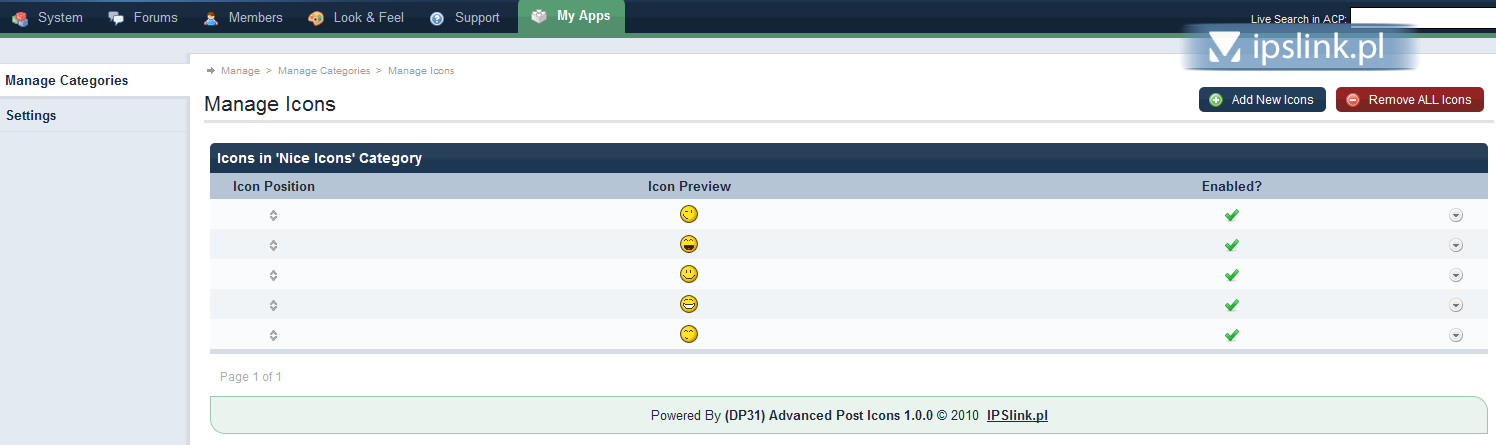Click the green plus icon on Add New Icons
Screen dimensions: 1496x445
pyautogui.click(x=1216, y=100)
